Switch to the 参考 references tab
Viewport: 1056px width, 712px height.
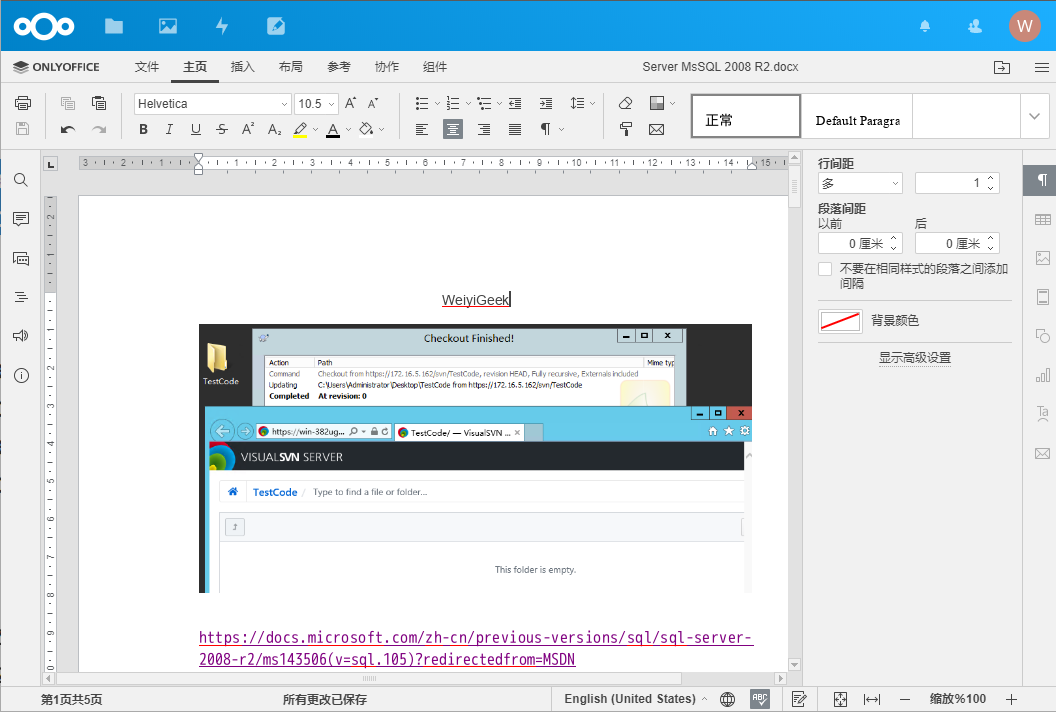339,67
